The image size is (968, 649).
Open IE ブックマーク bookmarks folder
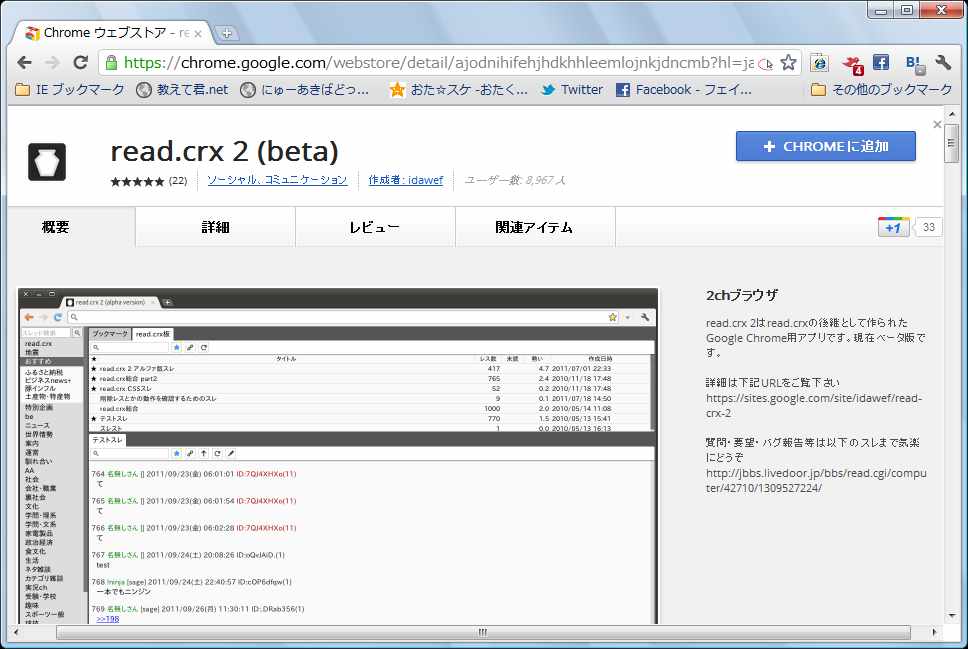[70, 90]
